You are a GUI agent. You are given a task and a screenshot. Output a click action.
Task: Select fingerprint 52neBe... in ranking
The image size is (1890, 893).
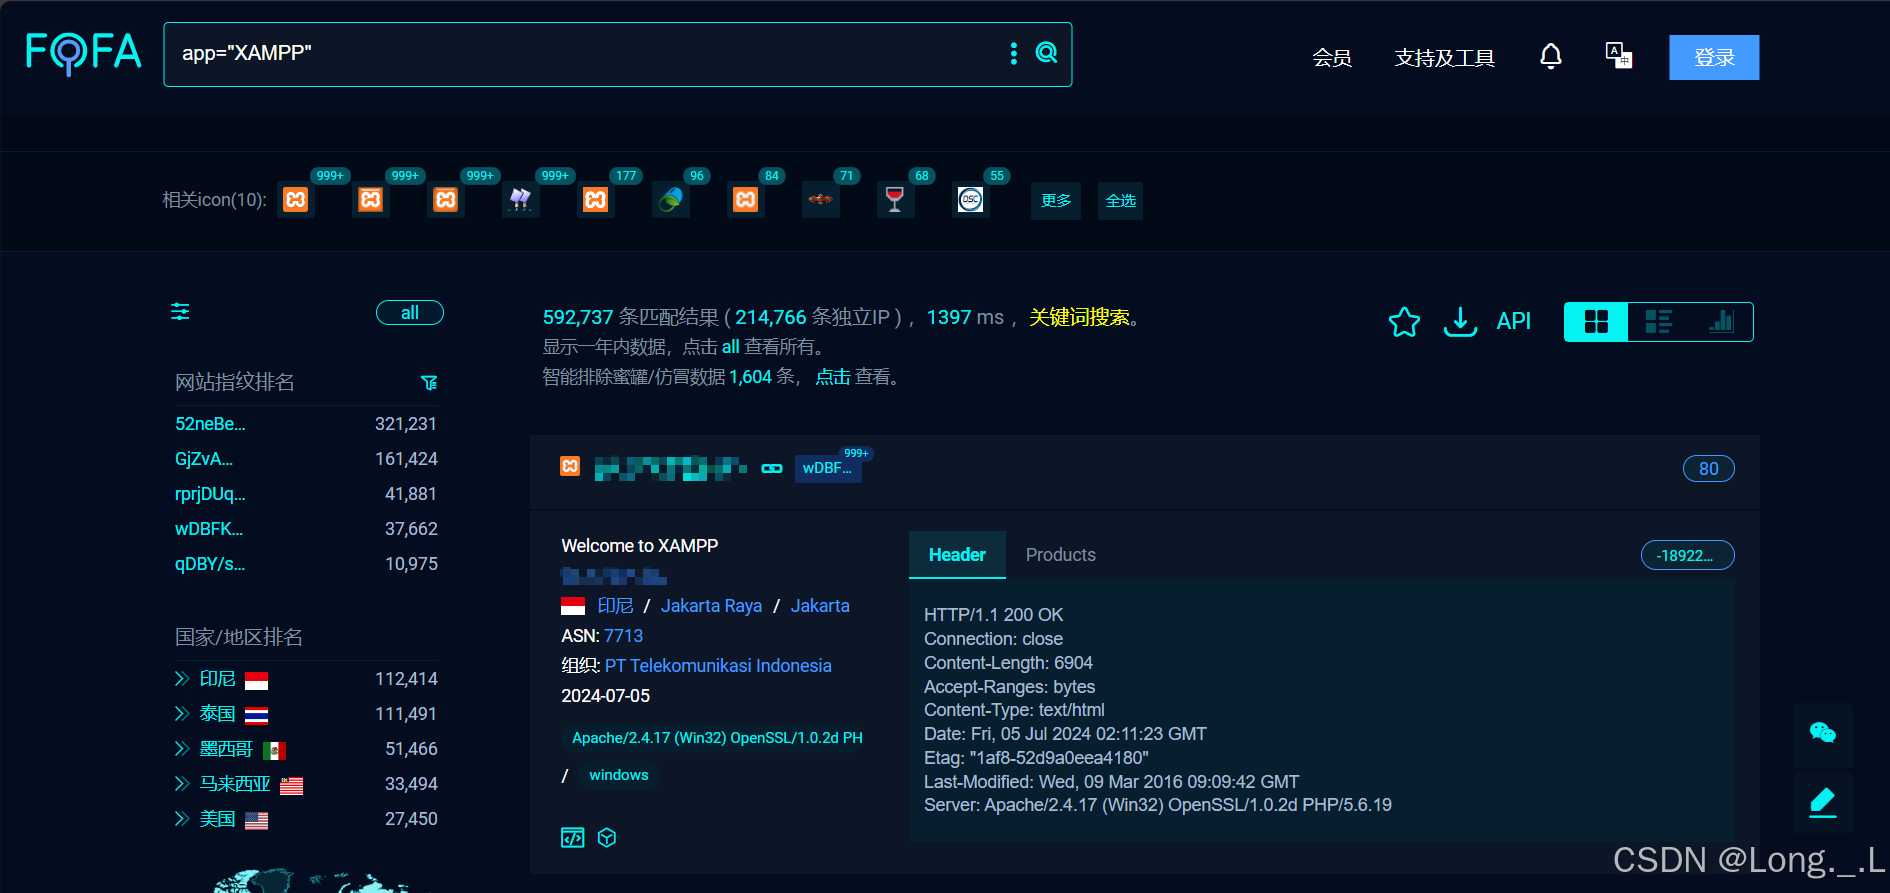coord(210,424)
